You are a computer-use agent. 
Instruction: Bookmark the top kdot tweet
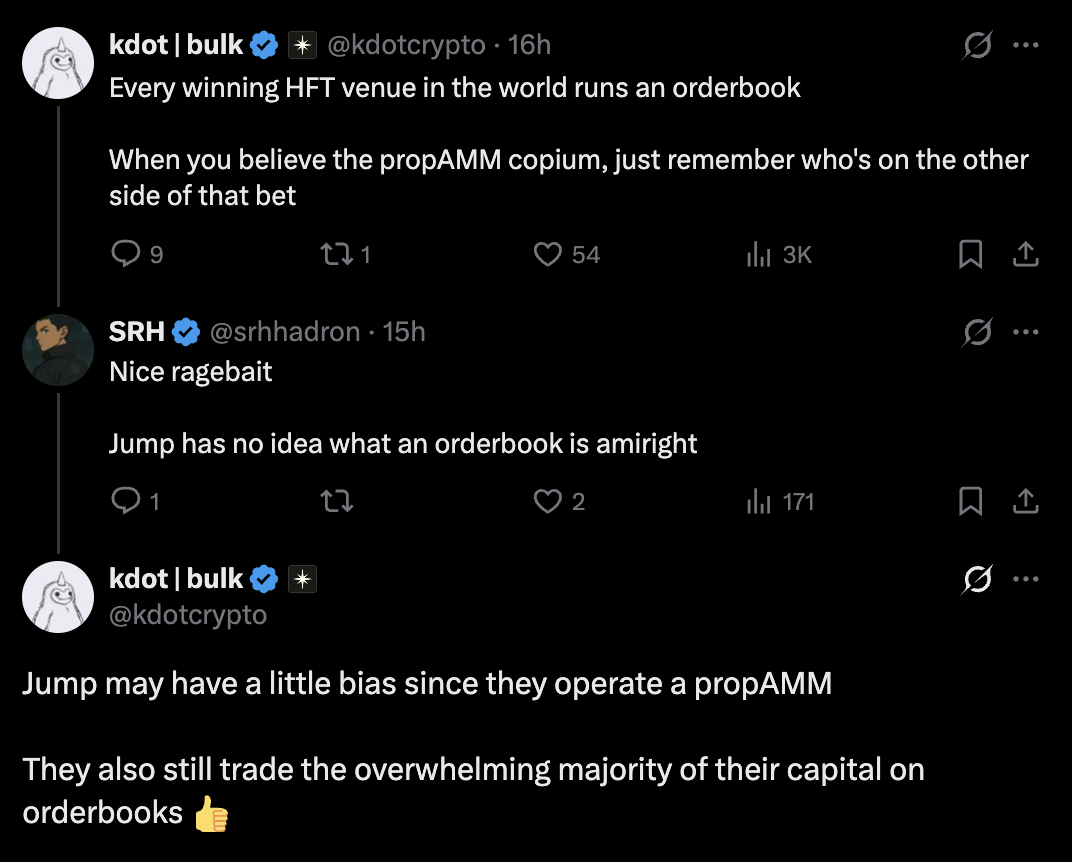970,255
